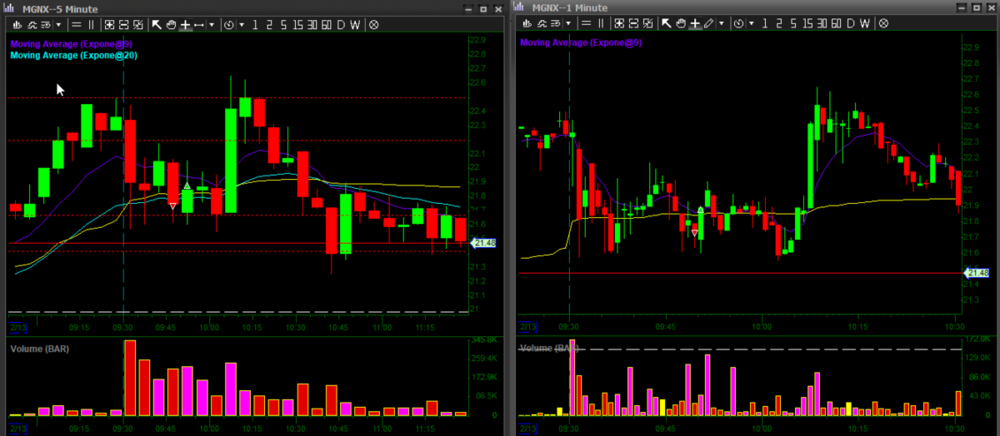Click the MGNX--5 Minute window title
This screenshot has width=1000, height=436.
click(x=62, y=7)
